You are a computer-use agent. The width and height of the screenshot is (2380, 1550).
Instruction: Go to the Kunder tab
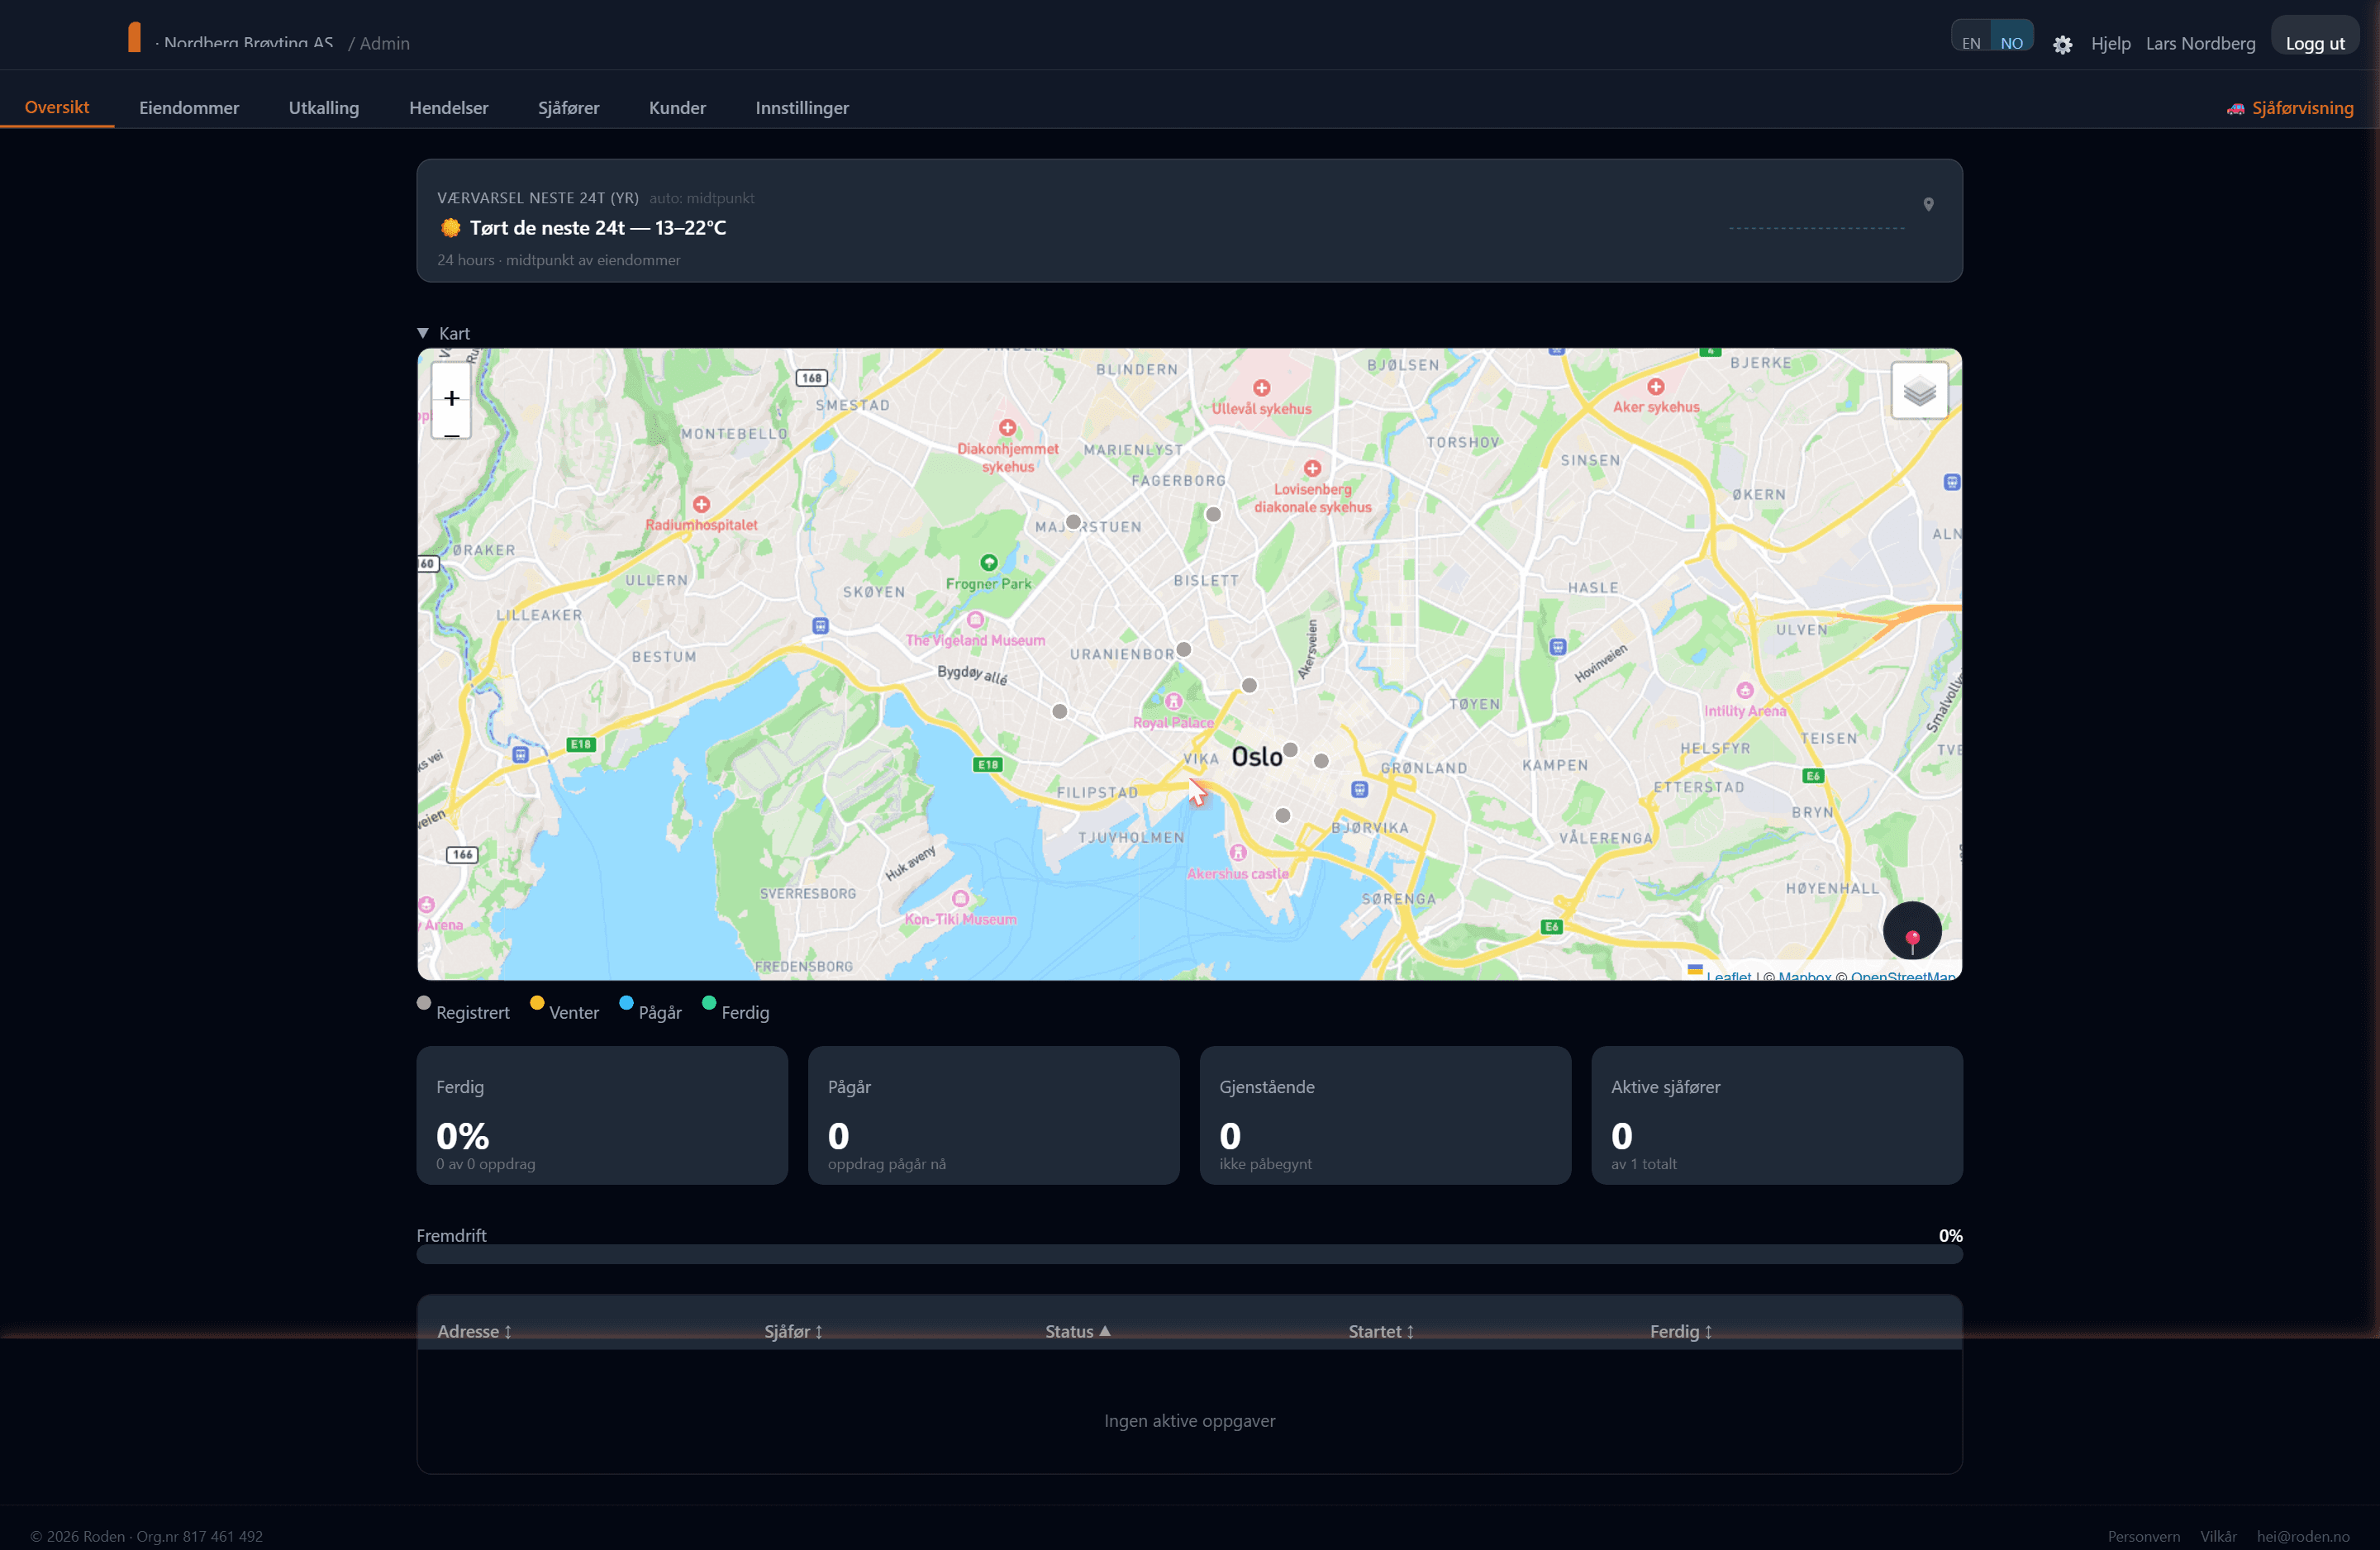[677, 108]
